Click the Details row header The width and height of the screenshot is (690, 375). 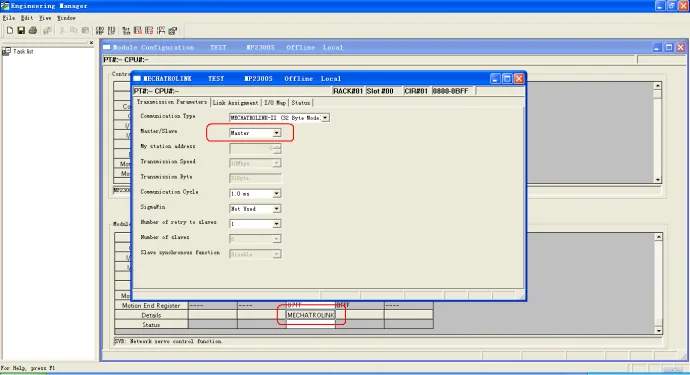point(151,315)
